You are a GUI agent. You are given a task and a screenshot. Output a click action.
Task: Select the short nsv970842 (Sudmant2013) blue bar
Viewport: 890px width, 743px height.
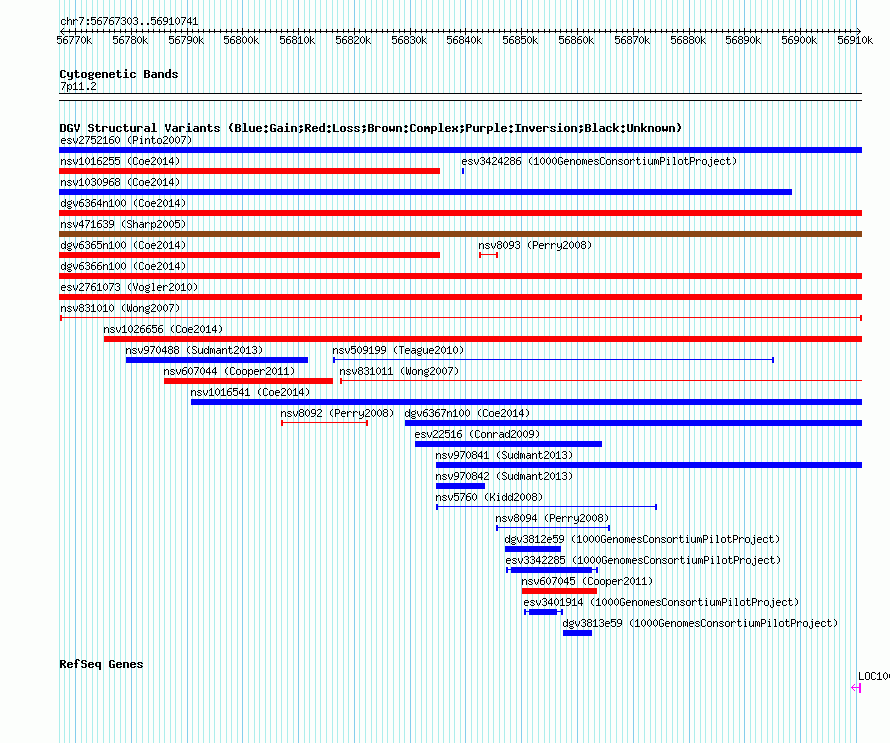[460, 486]
